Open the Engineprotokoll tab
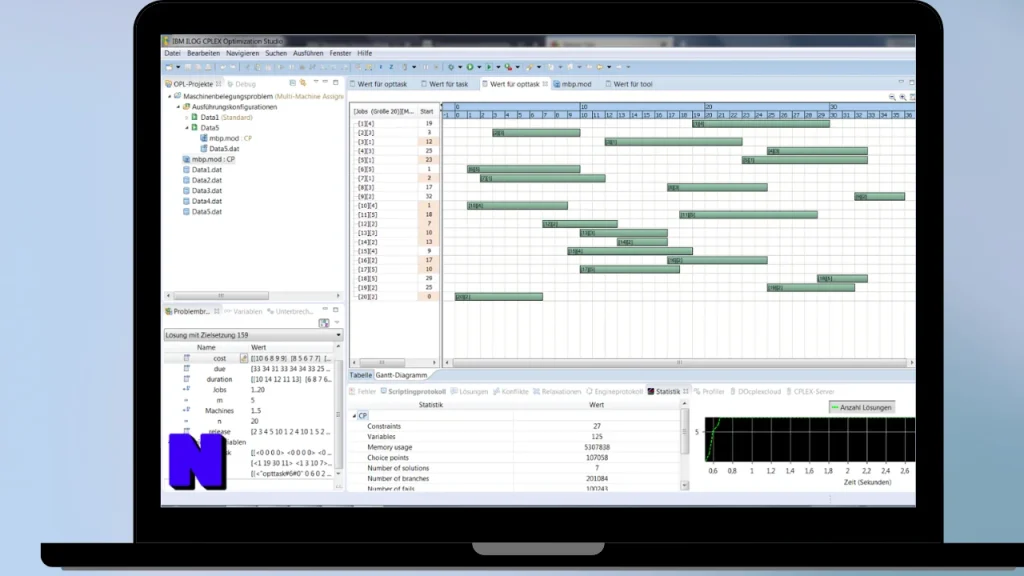Screen dimensions: 1024x576 coord(615,392)
